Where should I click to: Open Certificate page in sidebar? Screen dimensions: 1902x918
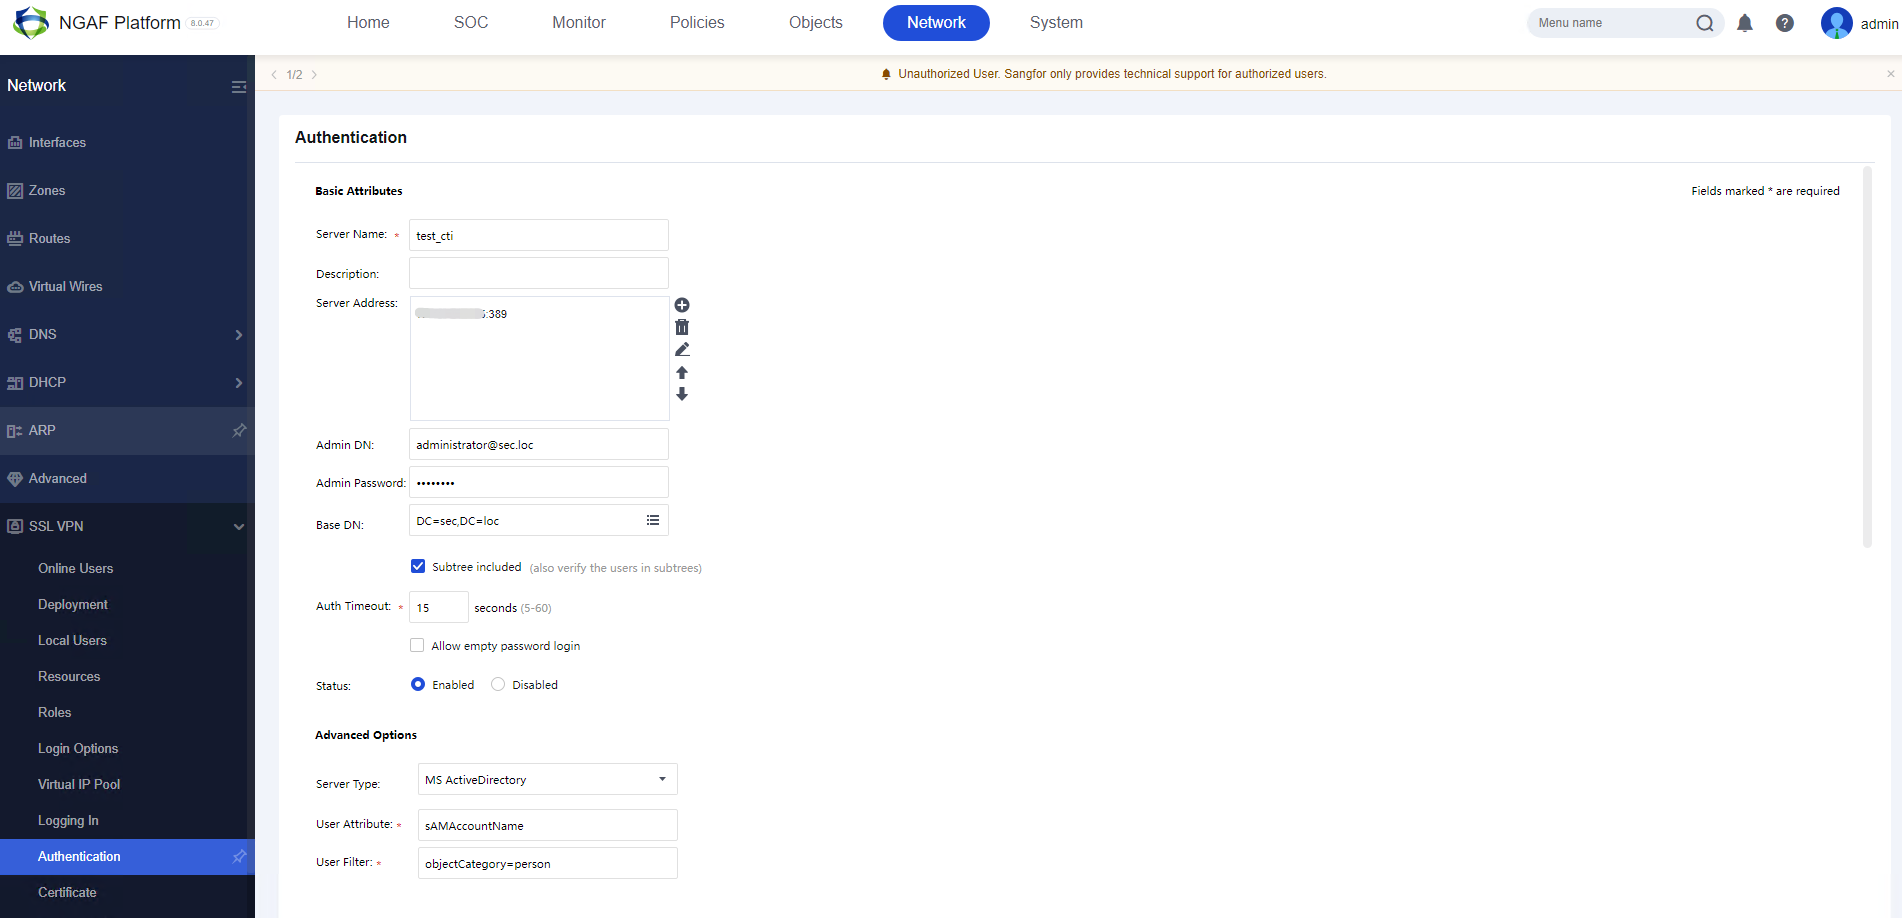pos(67,892)
